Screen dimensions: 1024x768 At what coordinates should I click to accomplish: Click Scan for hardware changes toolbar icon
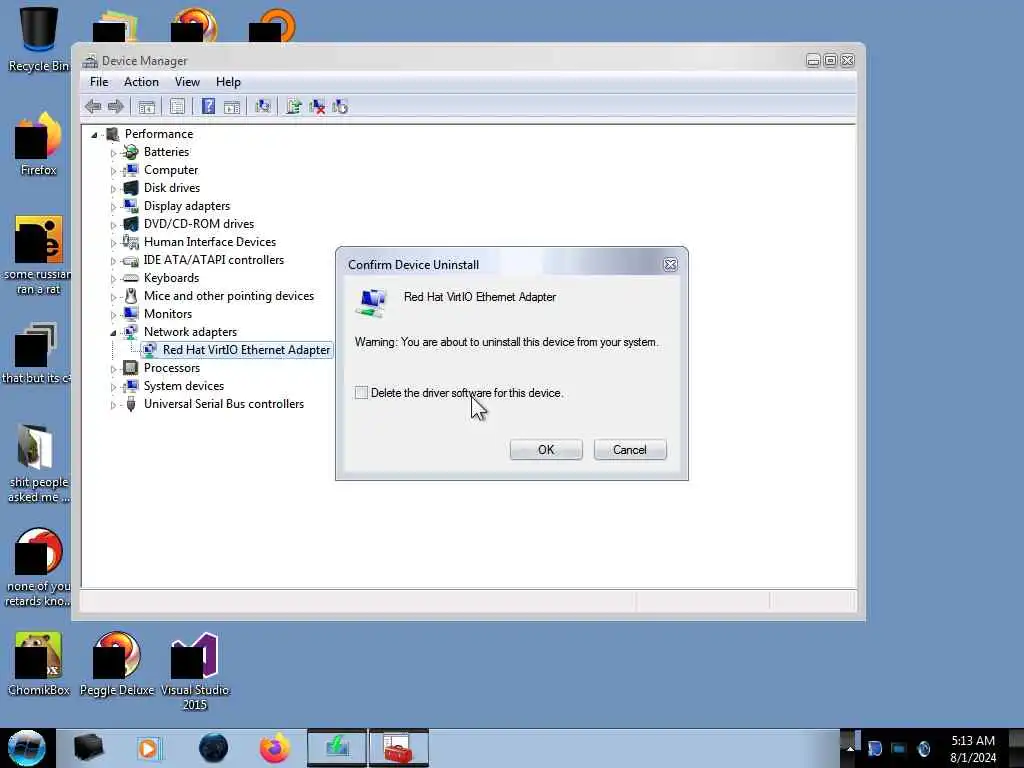coord(263,106)
